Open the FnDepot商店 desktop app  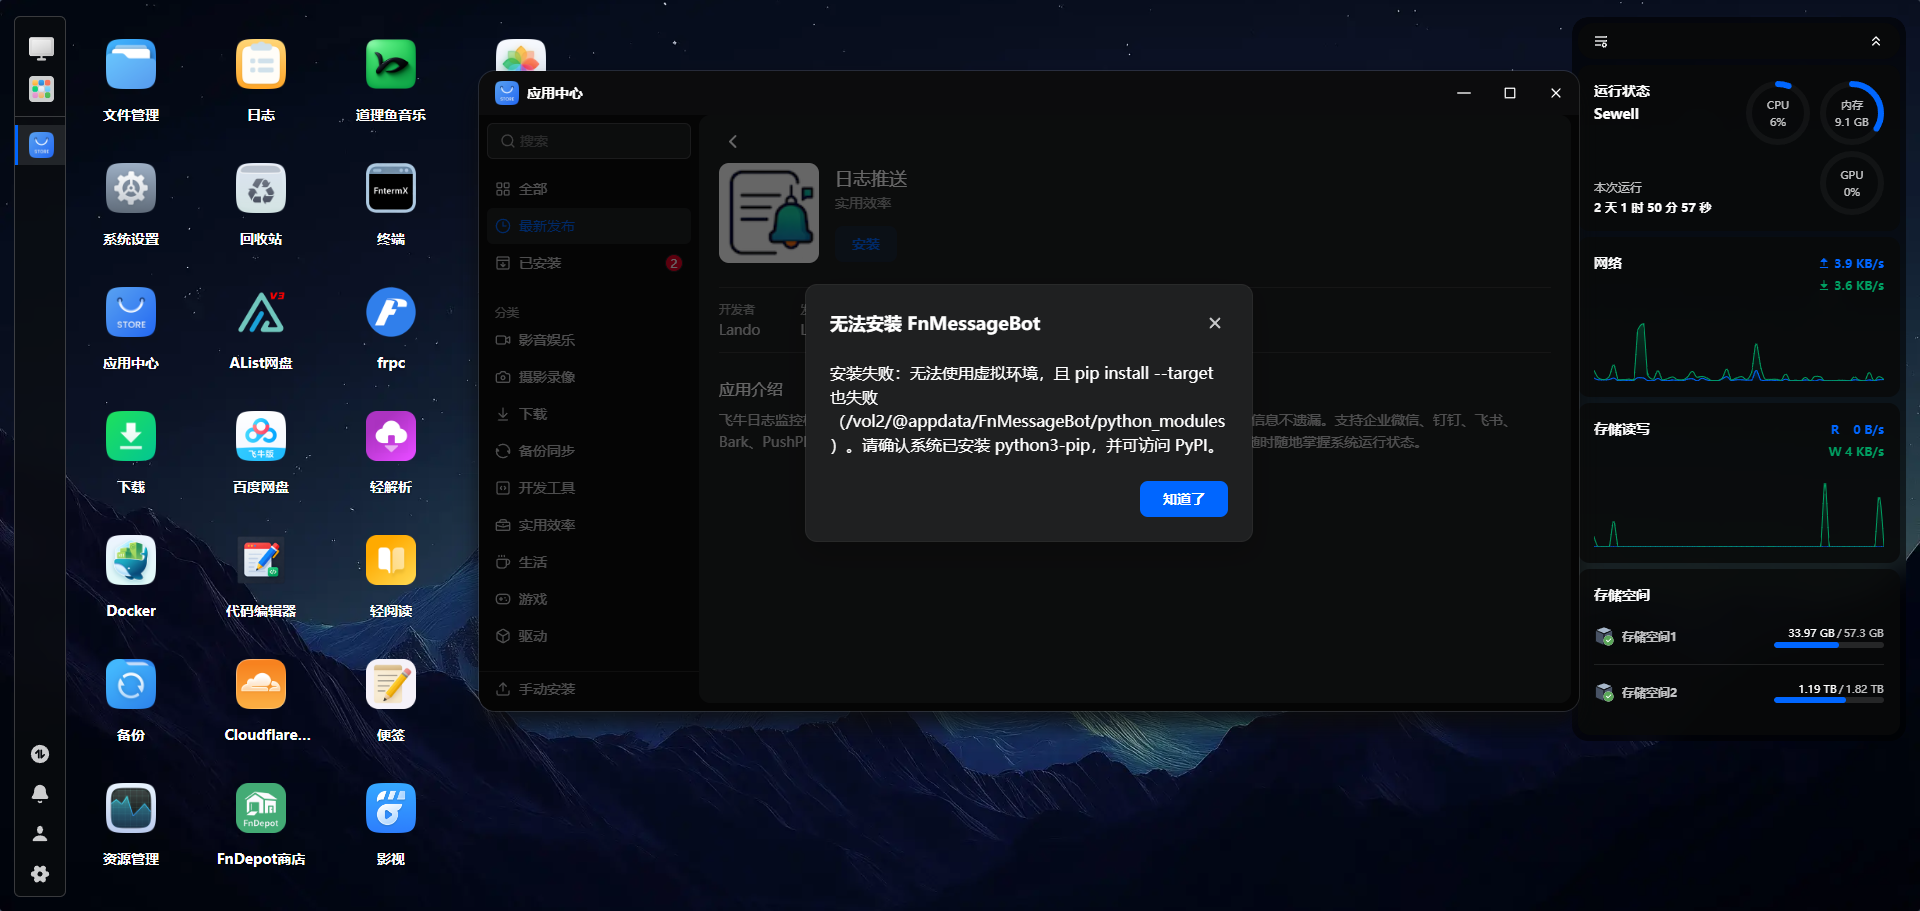261,809
